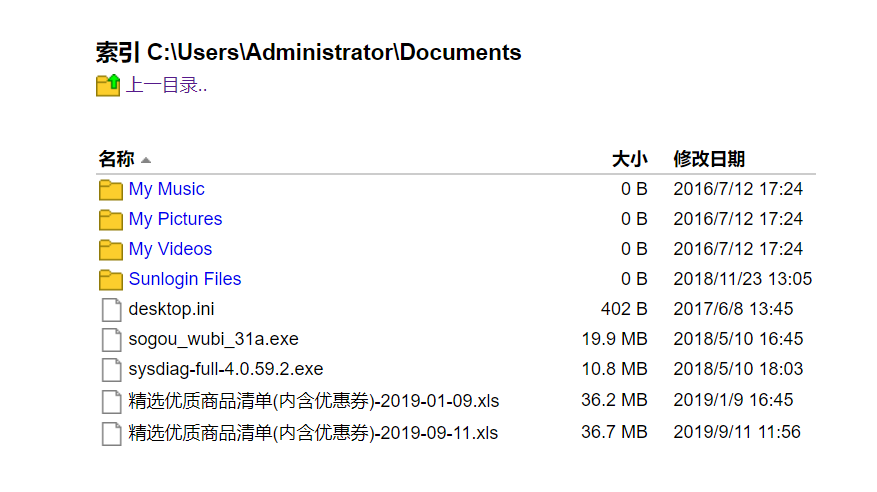Screen dimensions: 877x492
Task: Click the sogou_wubi_31a.exe file icon
Action: point(111,340)
